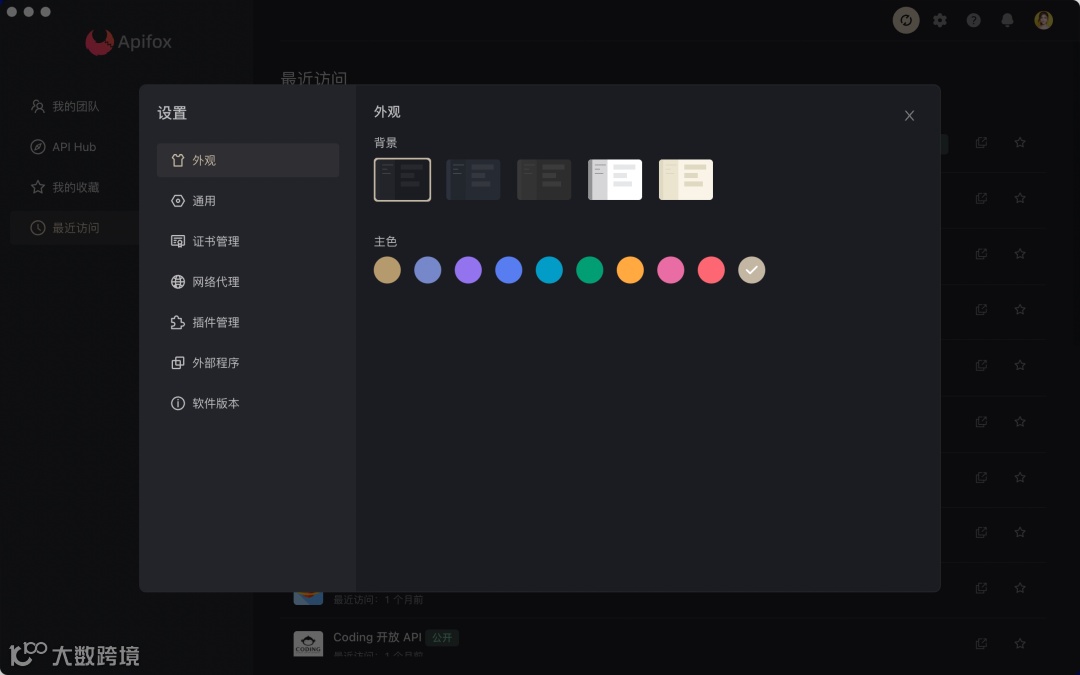Choose the cyan main color swatch
1080x675 pixels.
pyautogui.click(x=549, y=270)
